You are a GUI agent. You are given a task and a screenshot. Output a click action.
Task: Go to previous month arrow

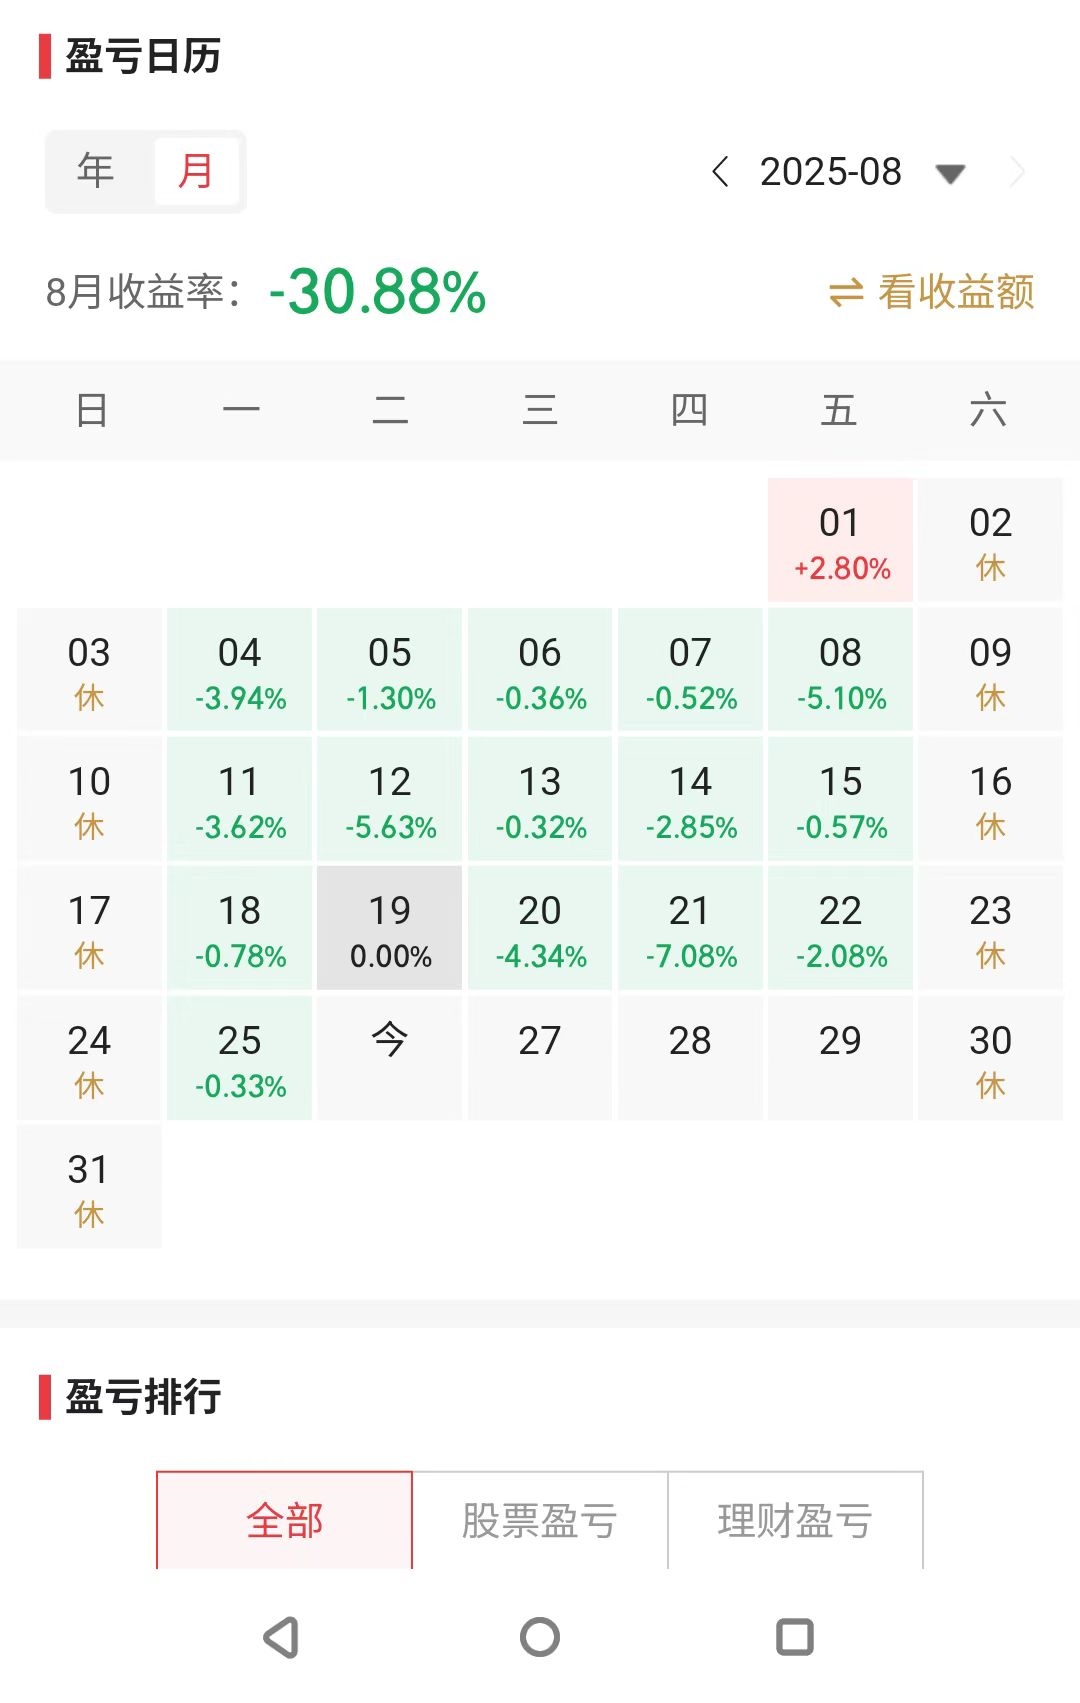tap(720, 172)
